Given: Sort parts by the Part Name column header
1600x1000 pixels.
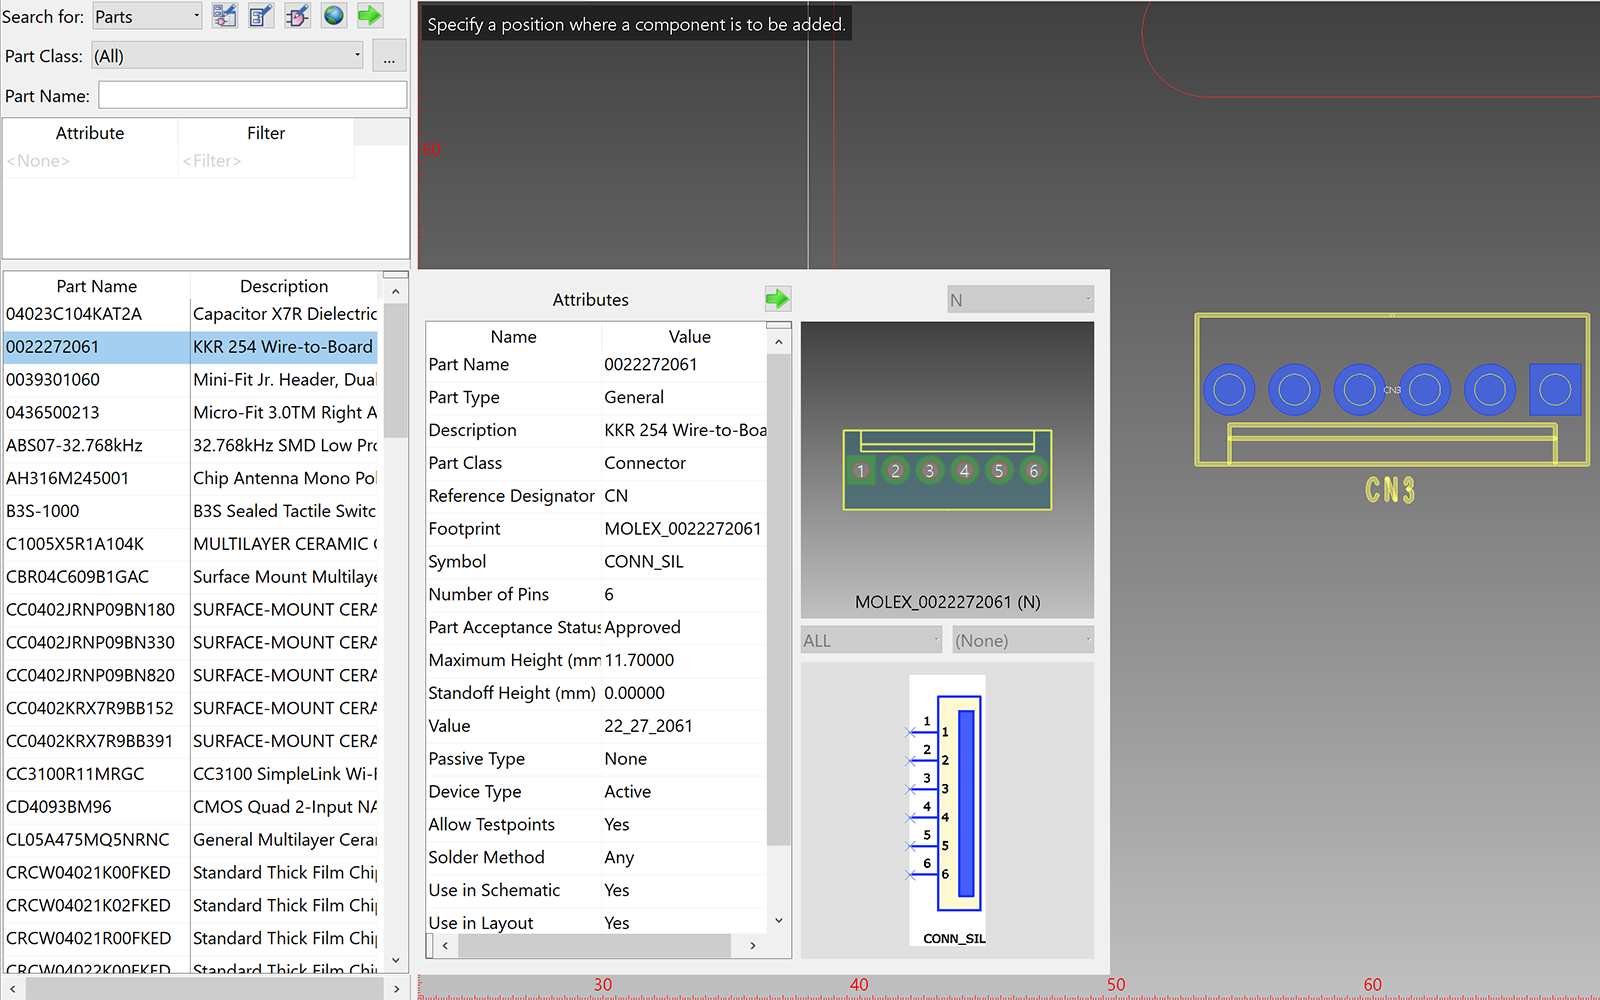Looking at the screenshot, I should coord(96,286).
